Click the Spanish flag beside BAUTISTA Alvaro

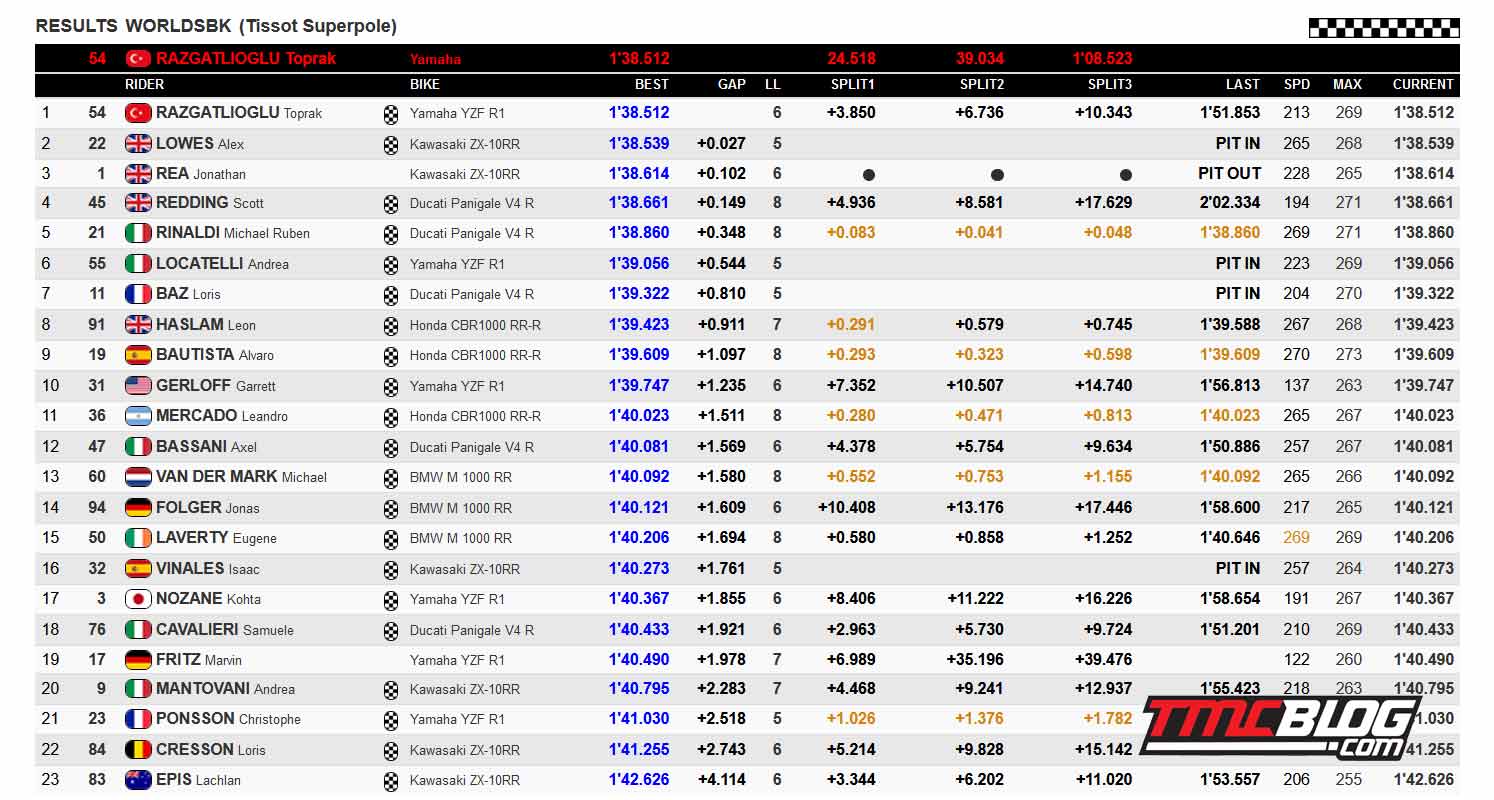[138, 355]
